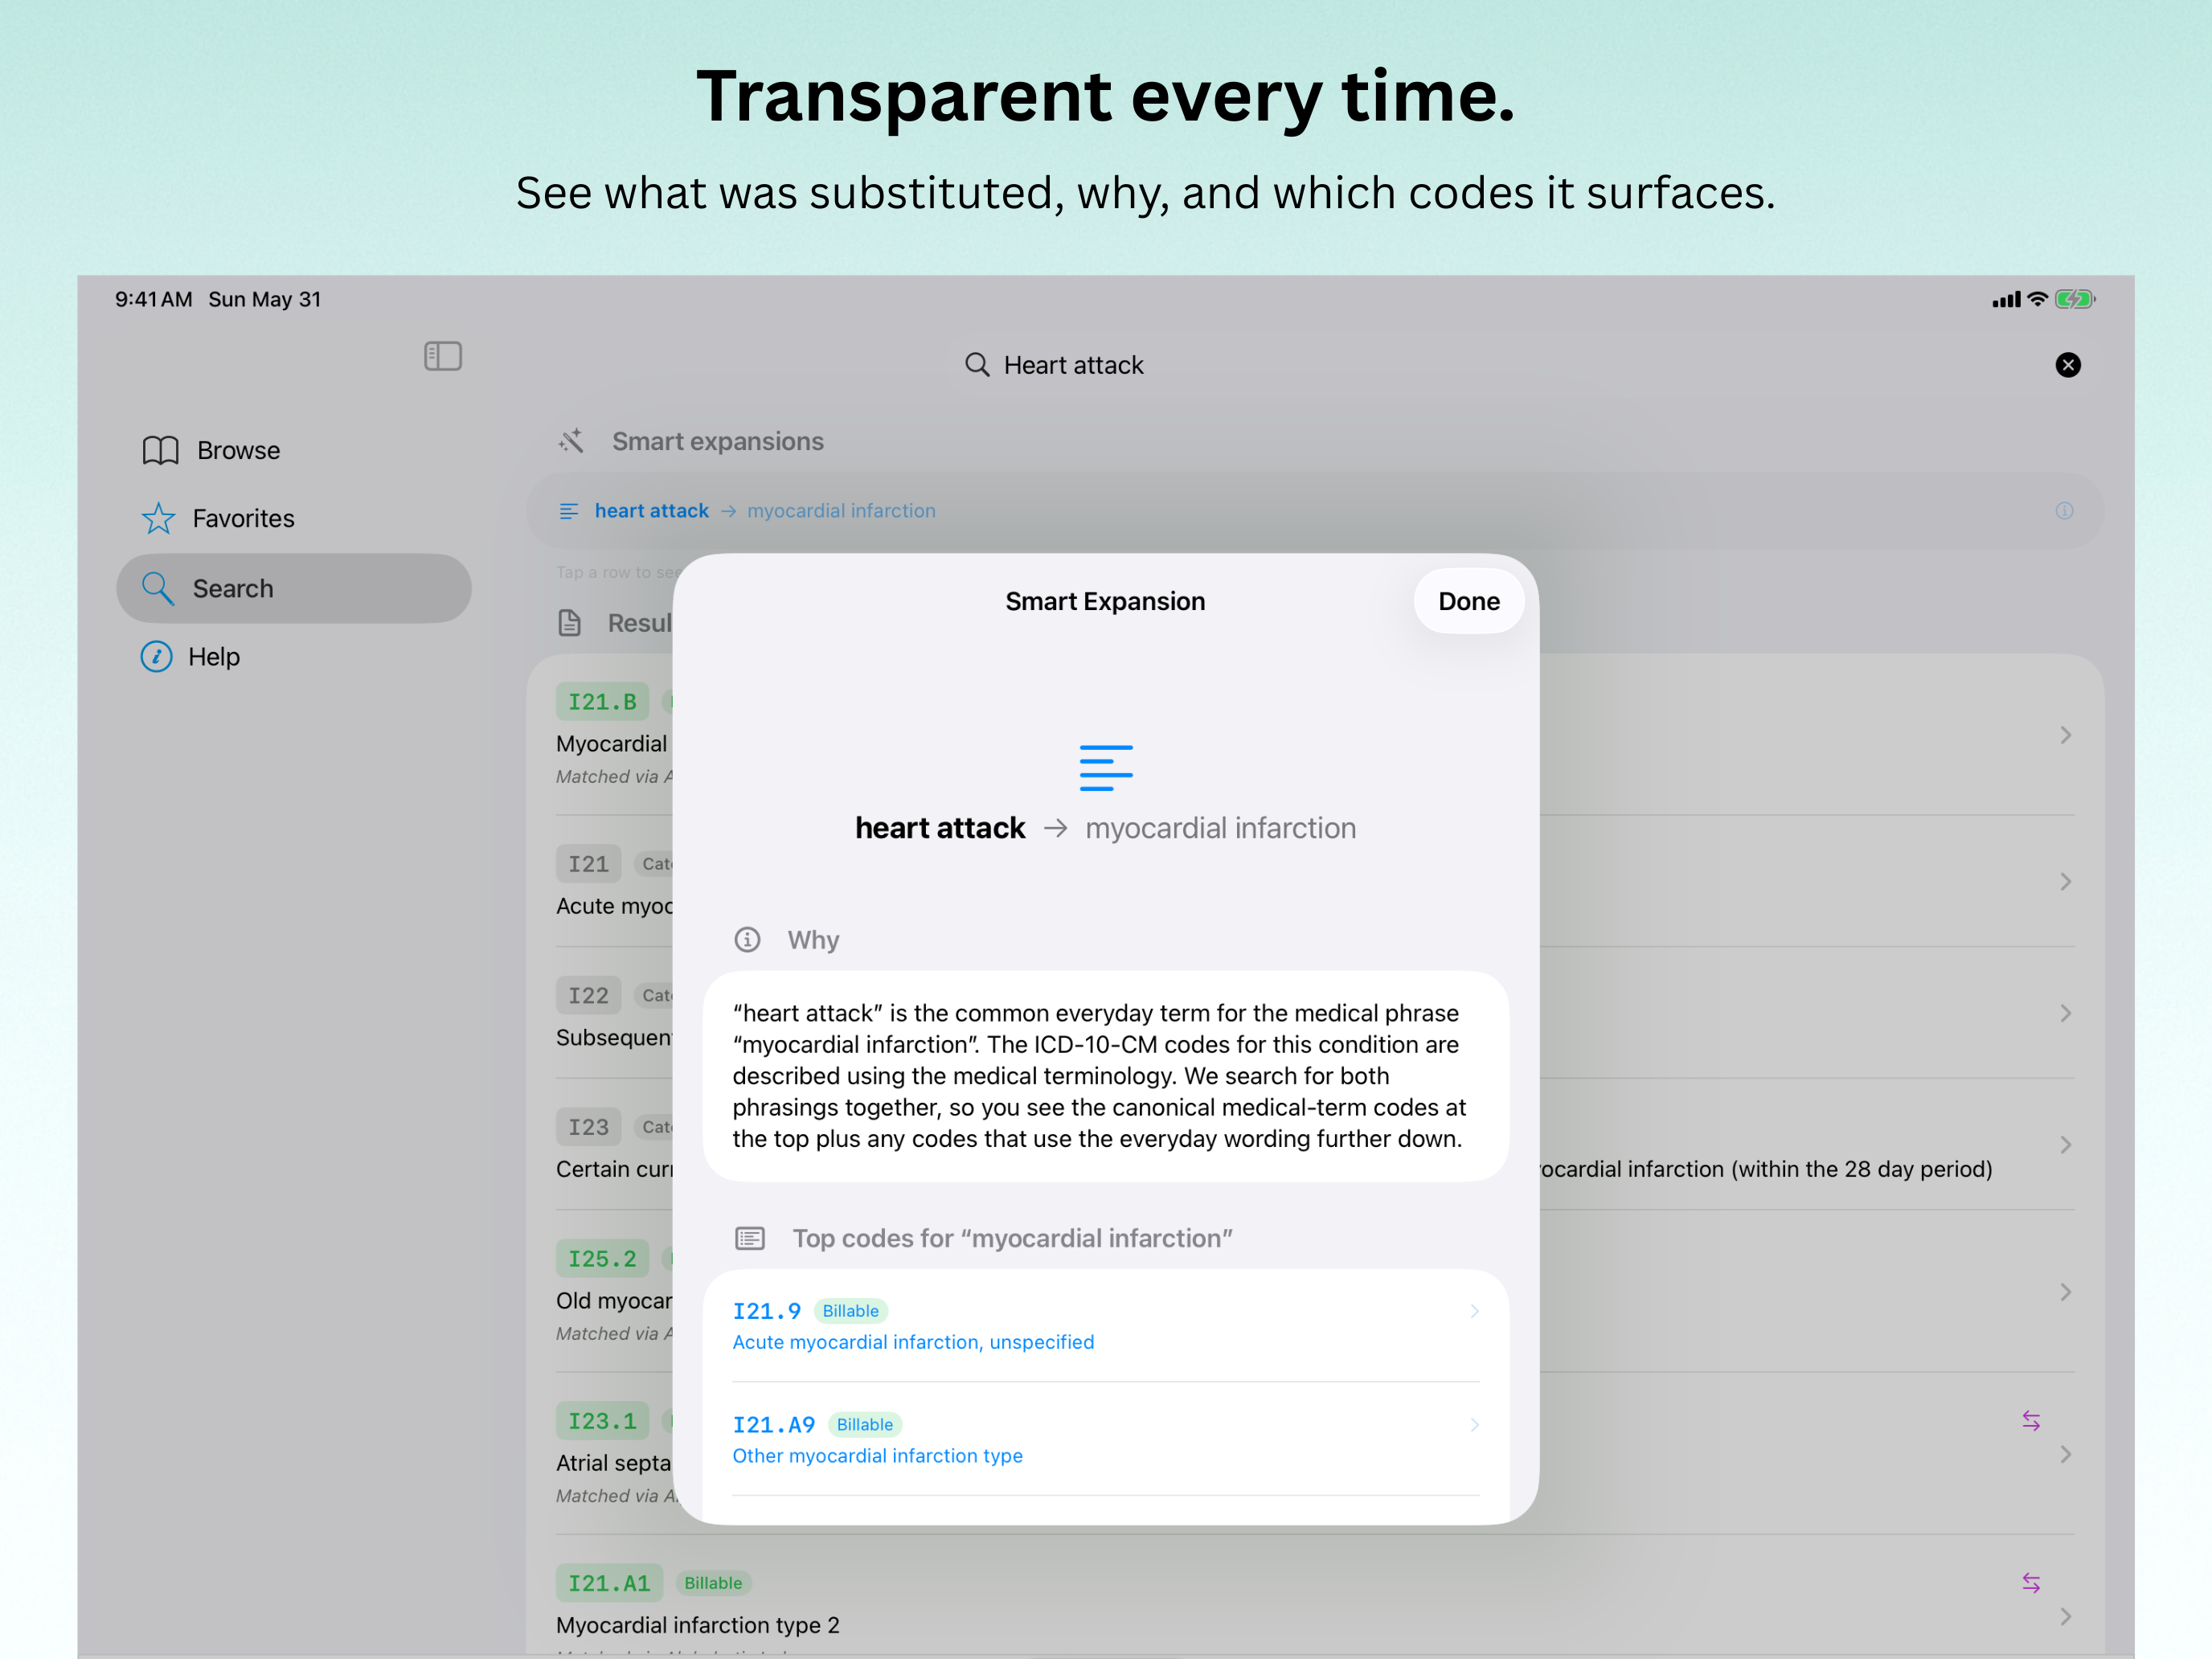The height and width of the screenshot is (1659, 2212).
Task: Click the battery icon in status bar
Action: pos(2075,299)
